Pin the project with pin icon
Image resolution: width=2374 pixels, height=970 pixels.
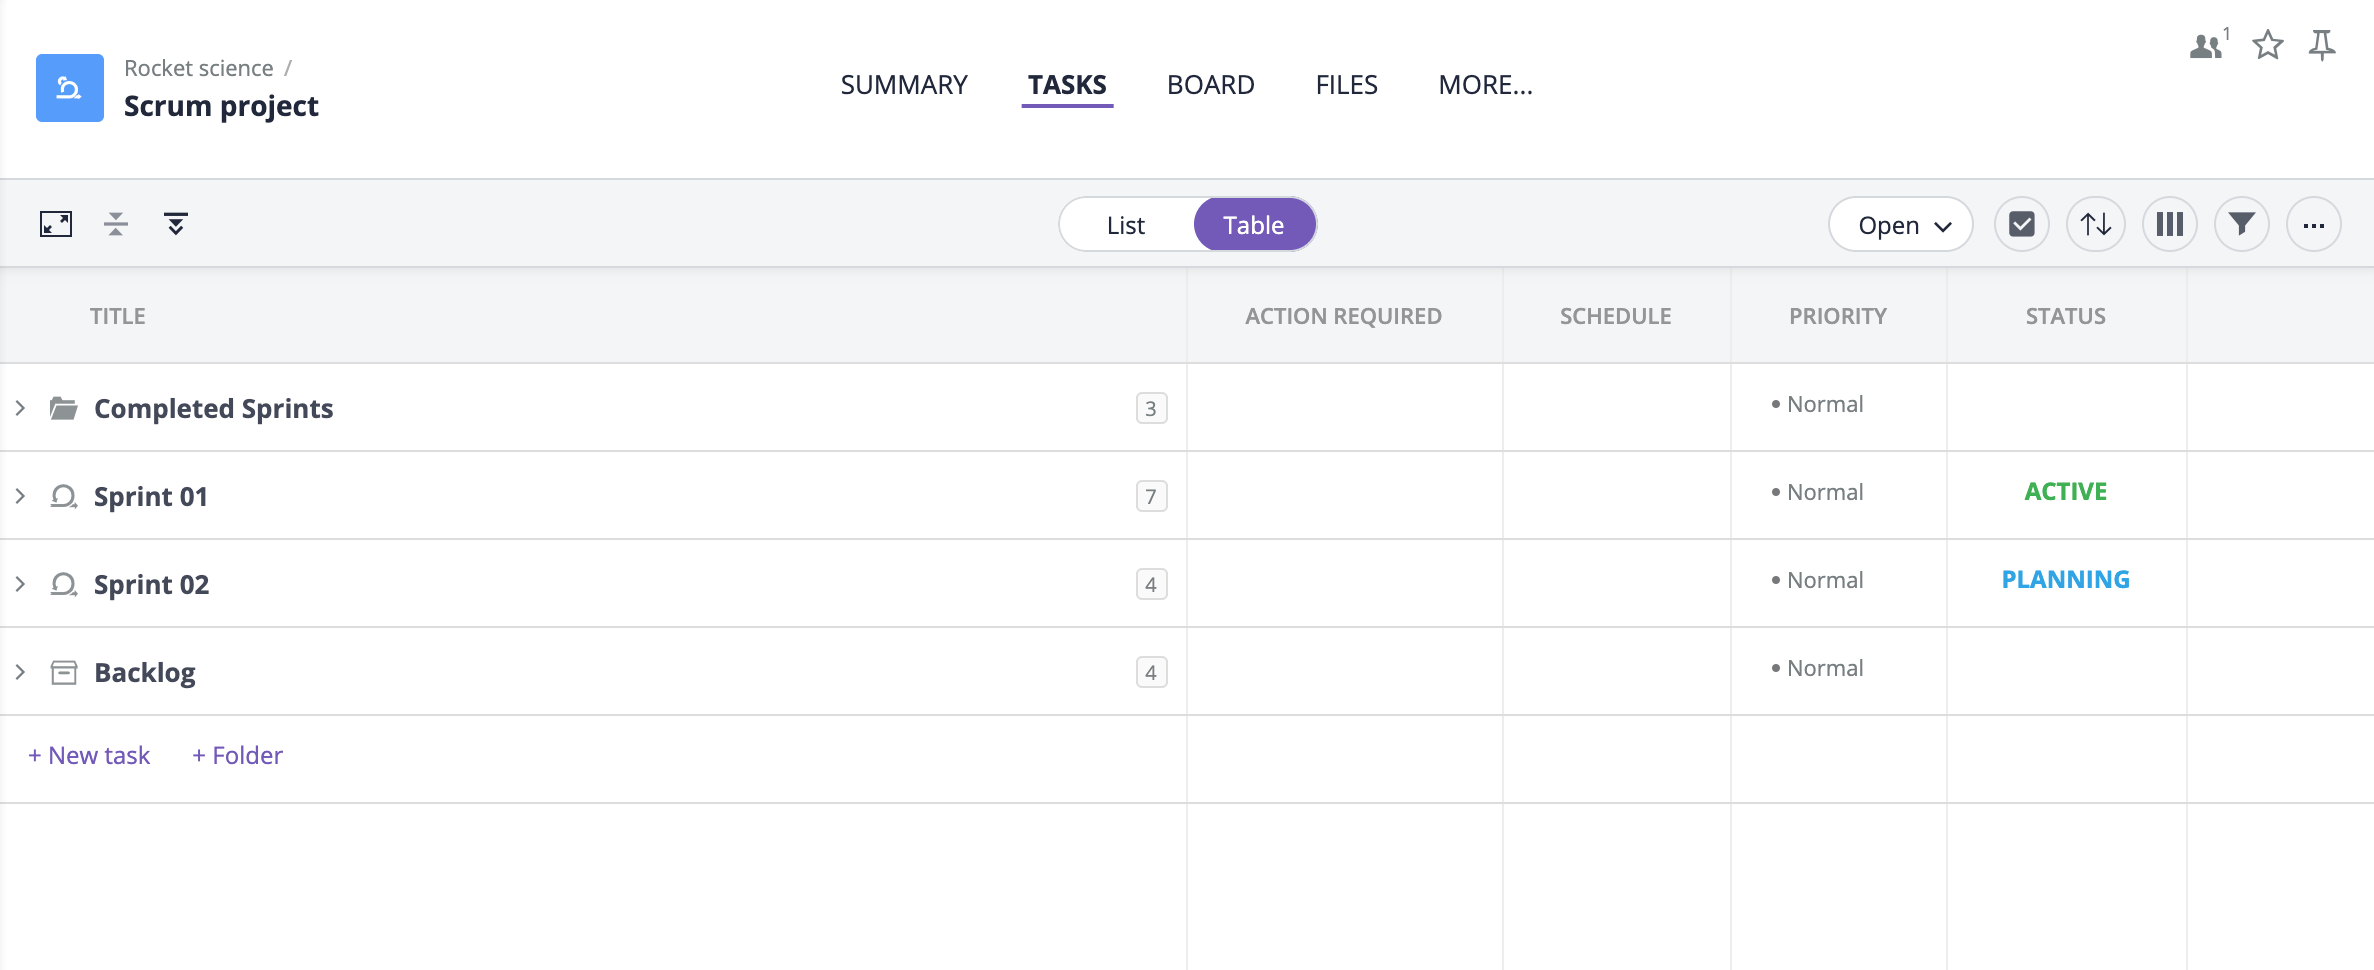tap(2322, 45)
